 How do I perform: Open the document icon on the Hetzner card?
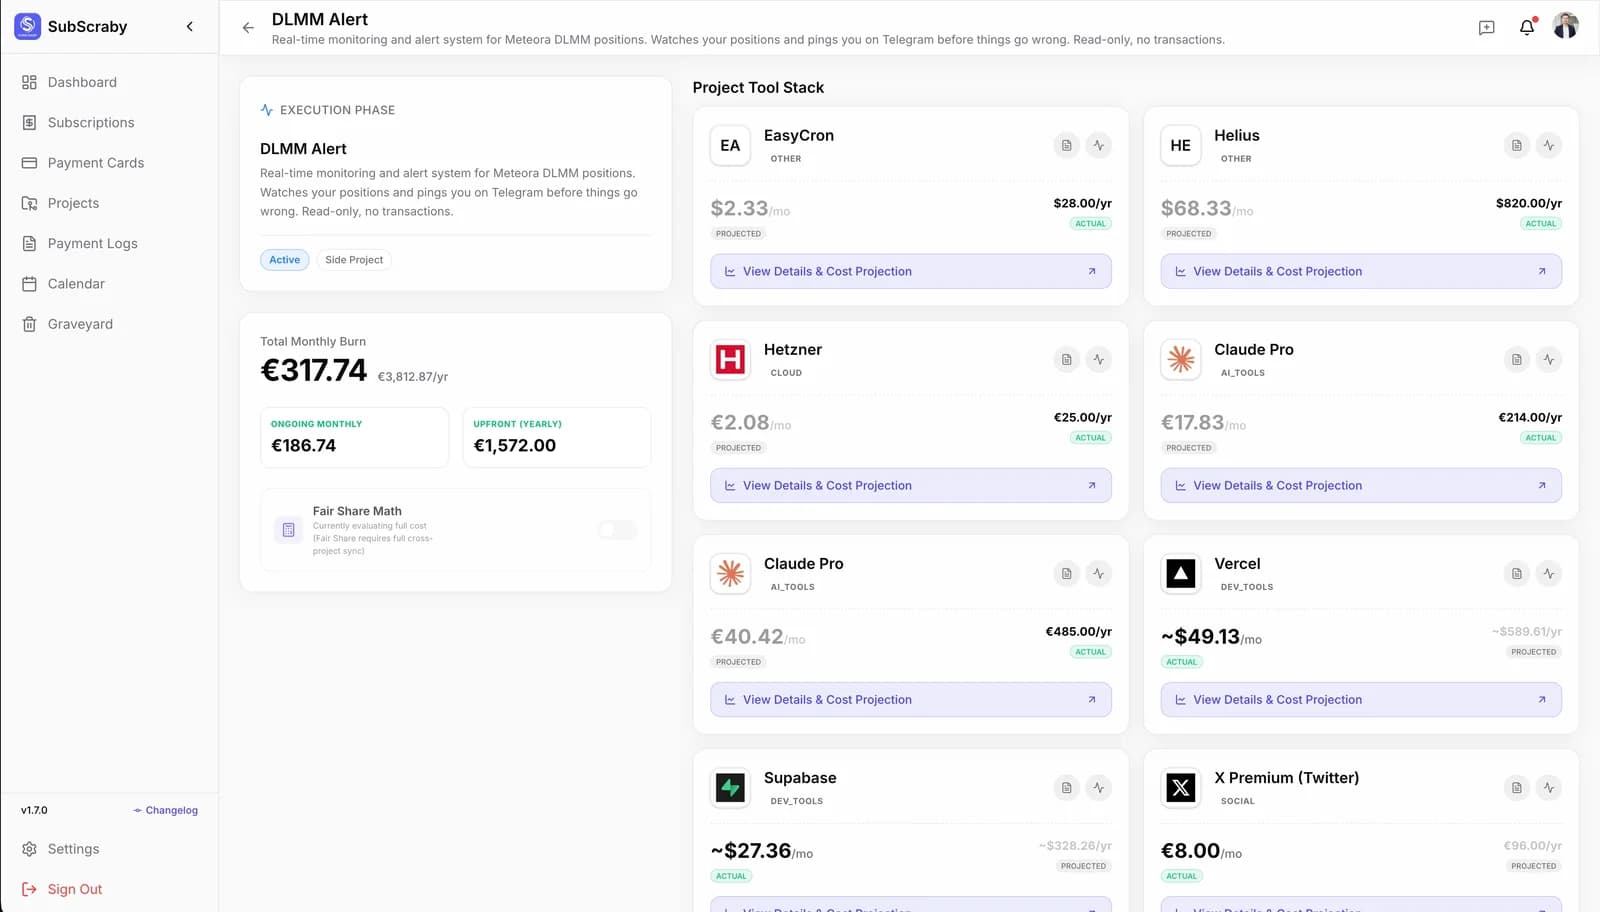click(1067, 359)
